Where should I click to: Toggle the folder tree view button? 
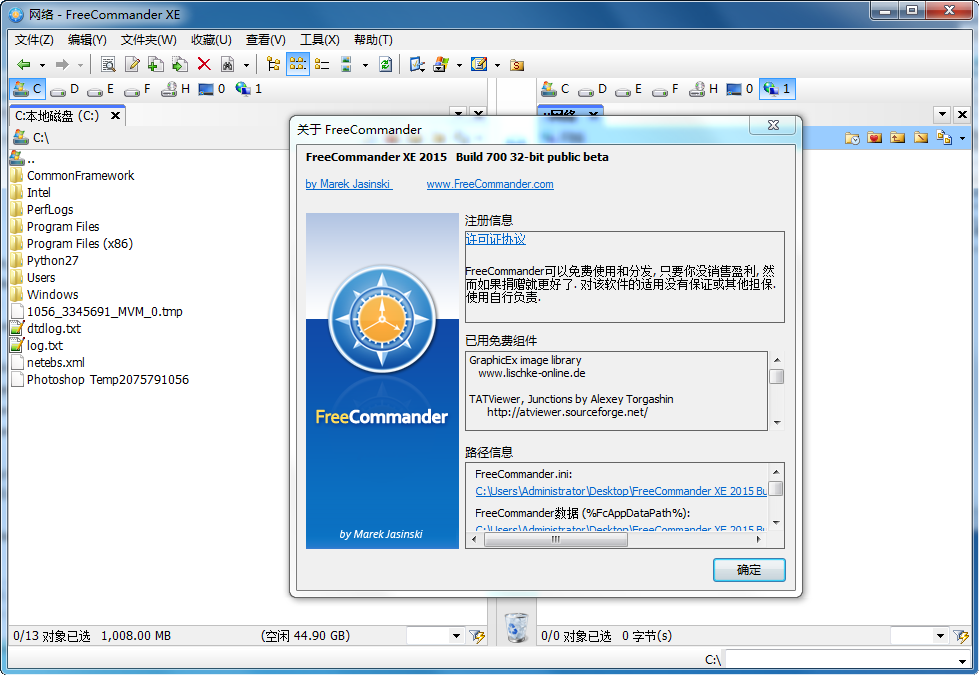pos(273,64)
